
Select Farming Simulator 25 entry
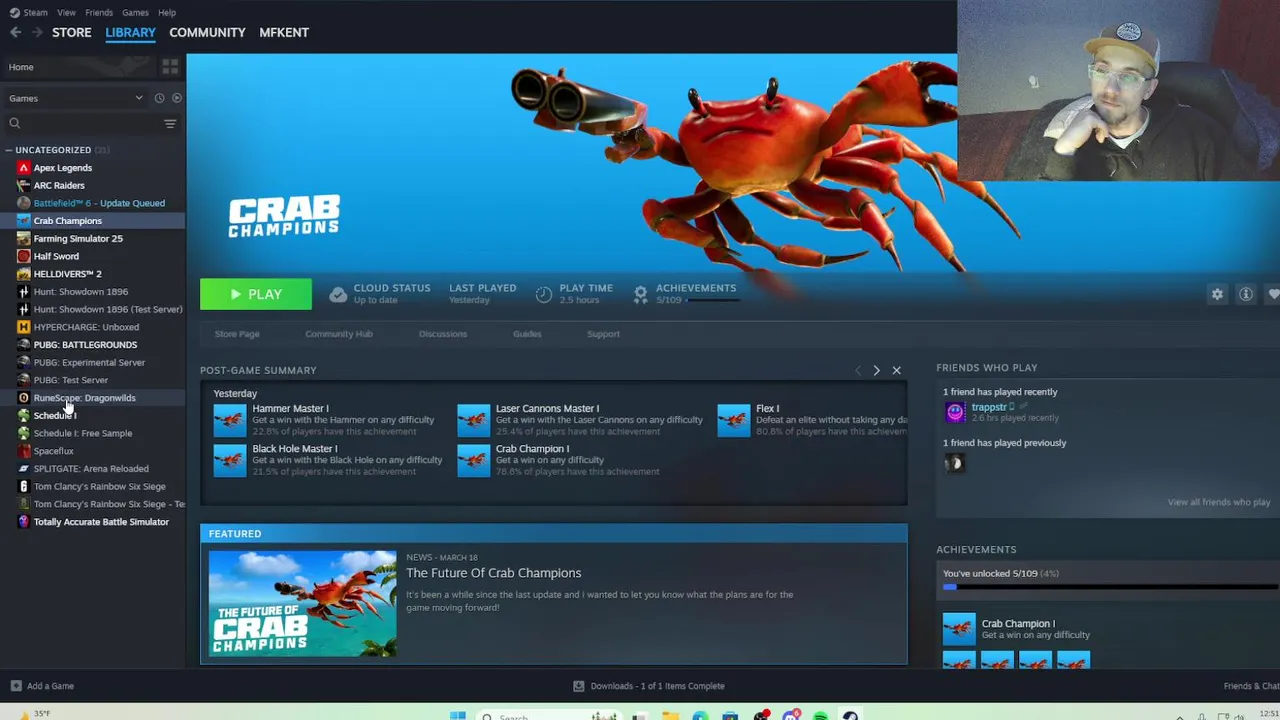pyautogui.click(x=78, y=238)
